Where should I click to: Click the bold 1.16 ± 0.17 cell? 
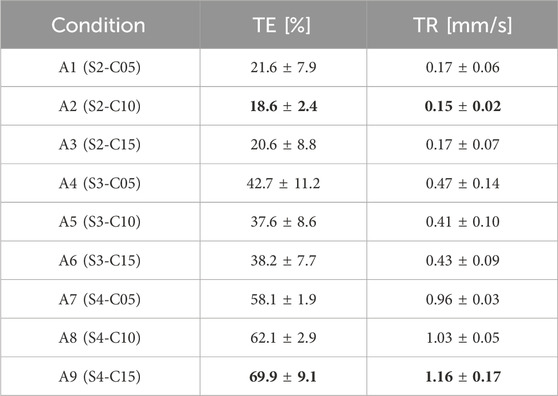click(463, 376)
